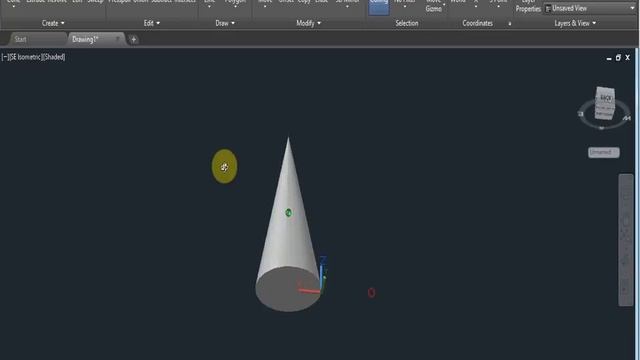Expand the Draw panel dropdown
Screen dimensions: 640x360
225,23
